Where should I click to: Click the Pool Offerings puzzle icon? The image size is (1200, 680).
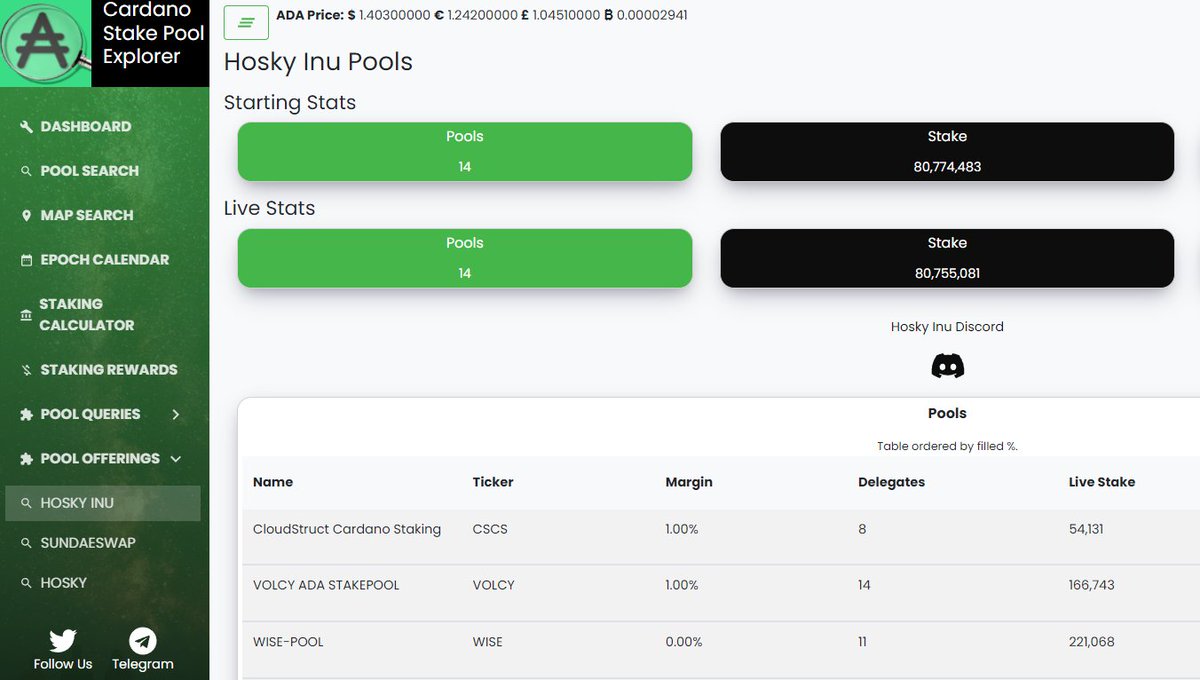27,459
